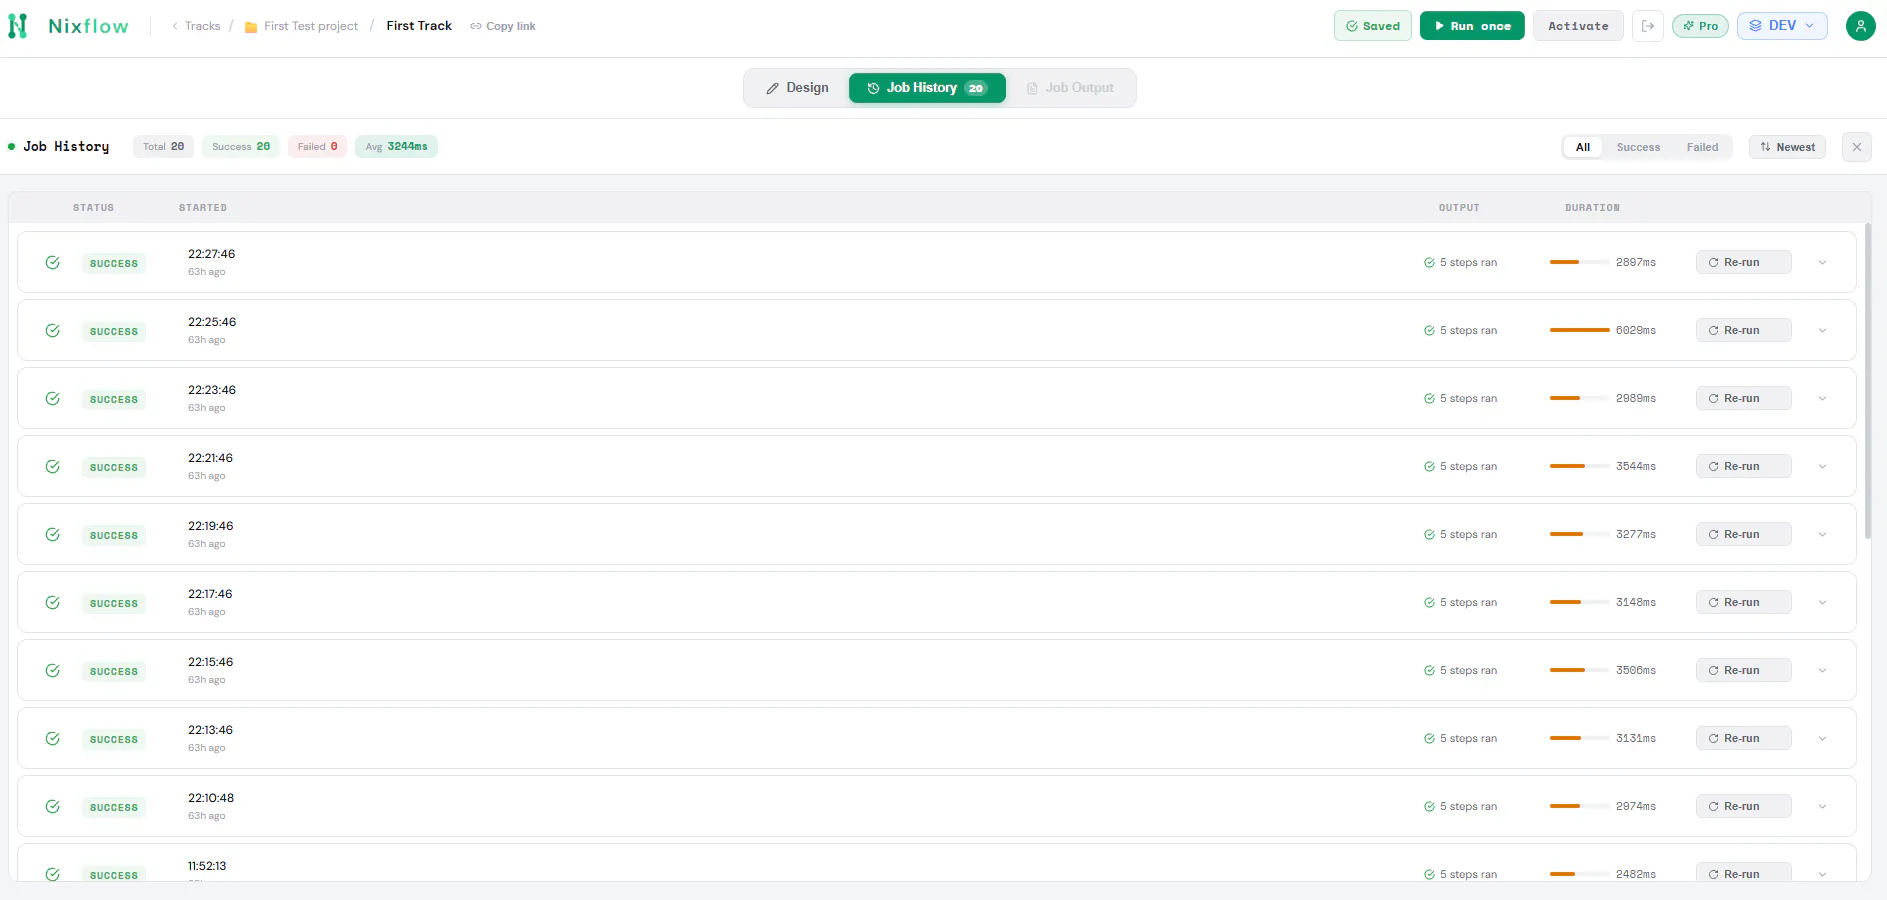Click the STARTED column header
The image size is (1887, 900).
(x=203, y=208)
